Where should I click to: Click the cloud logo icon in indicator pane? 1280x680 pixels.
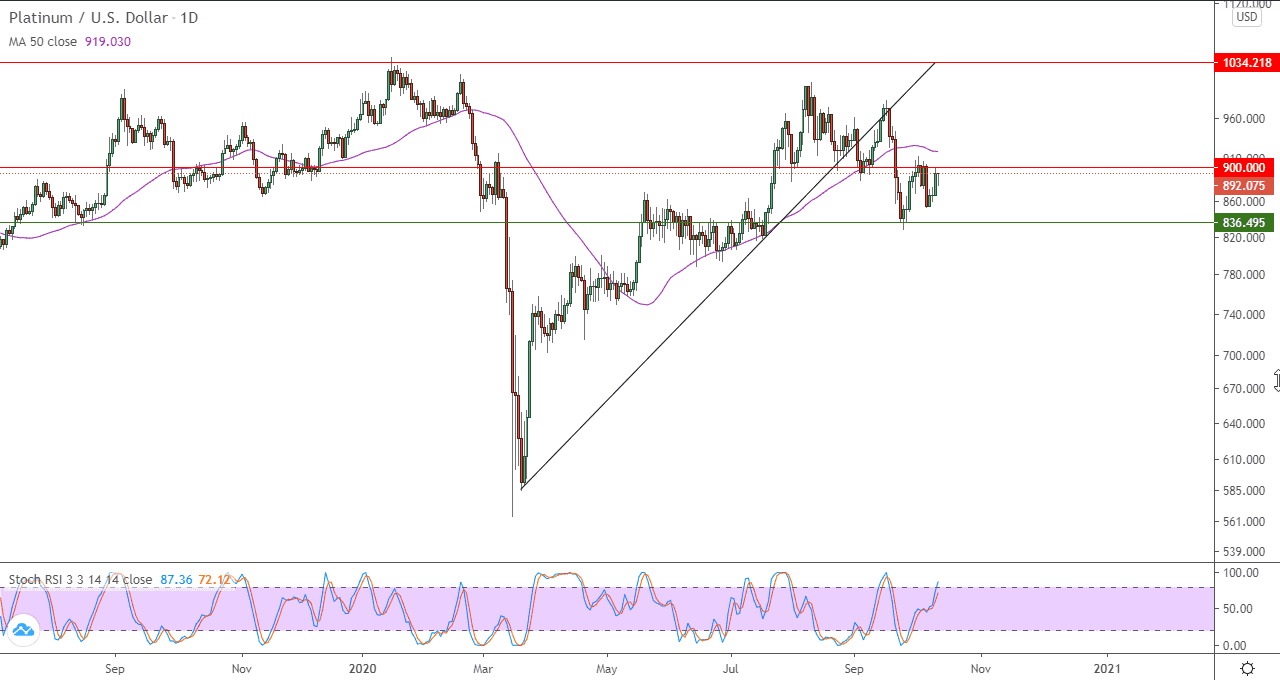[x=24, y=628]
